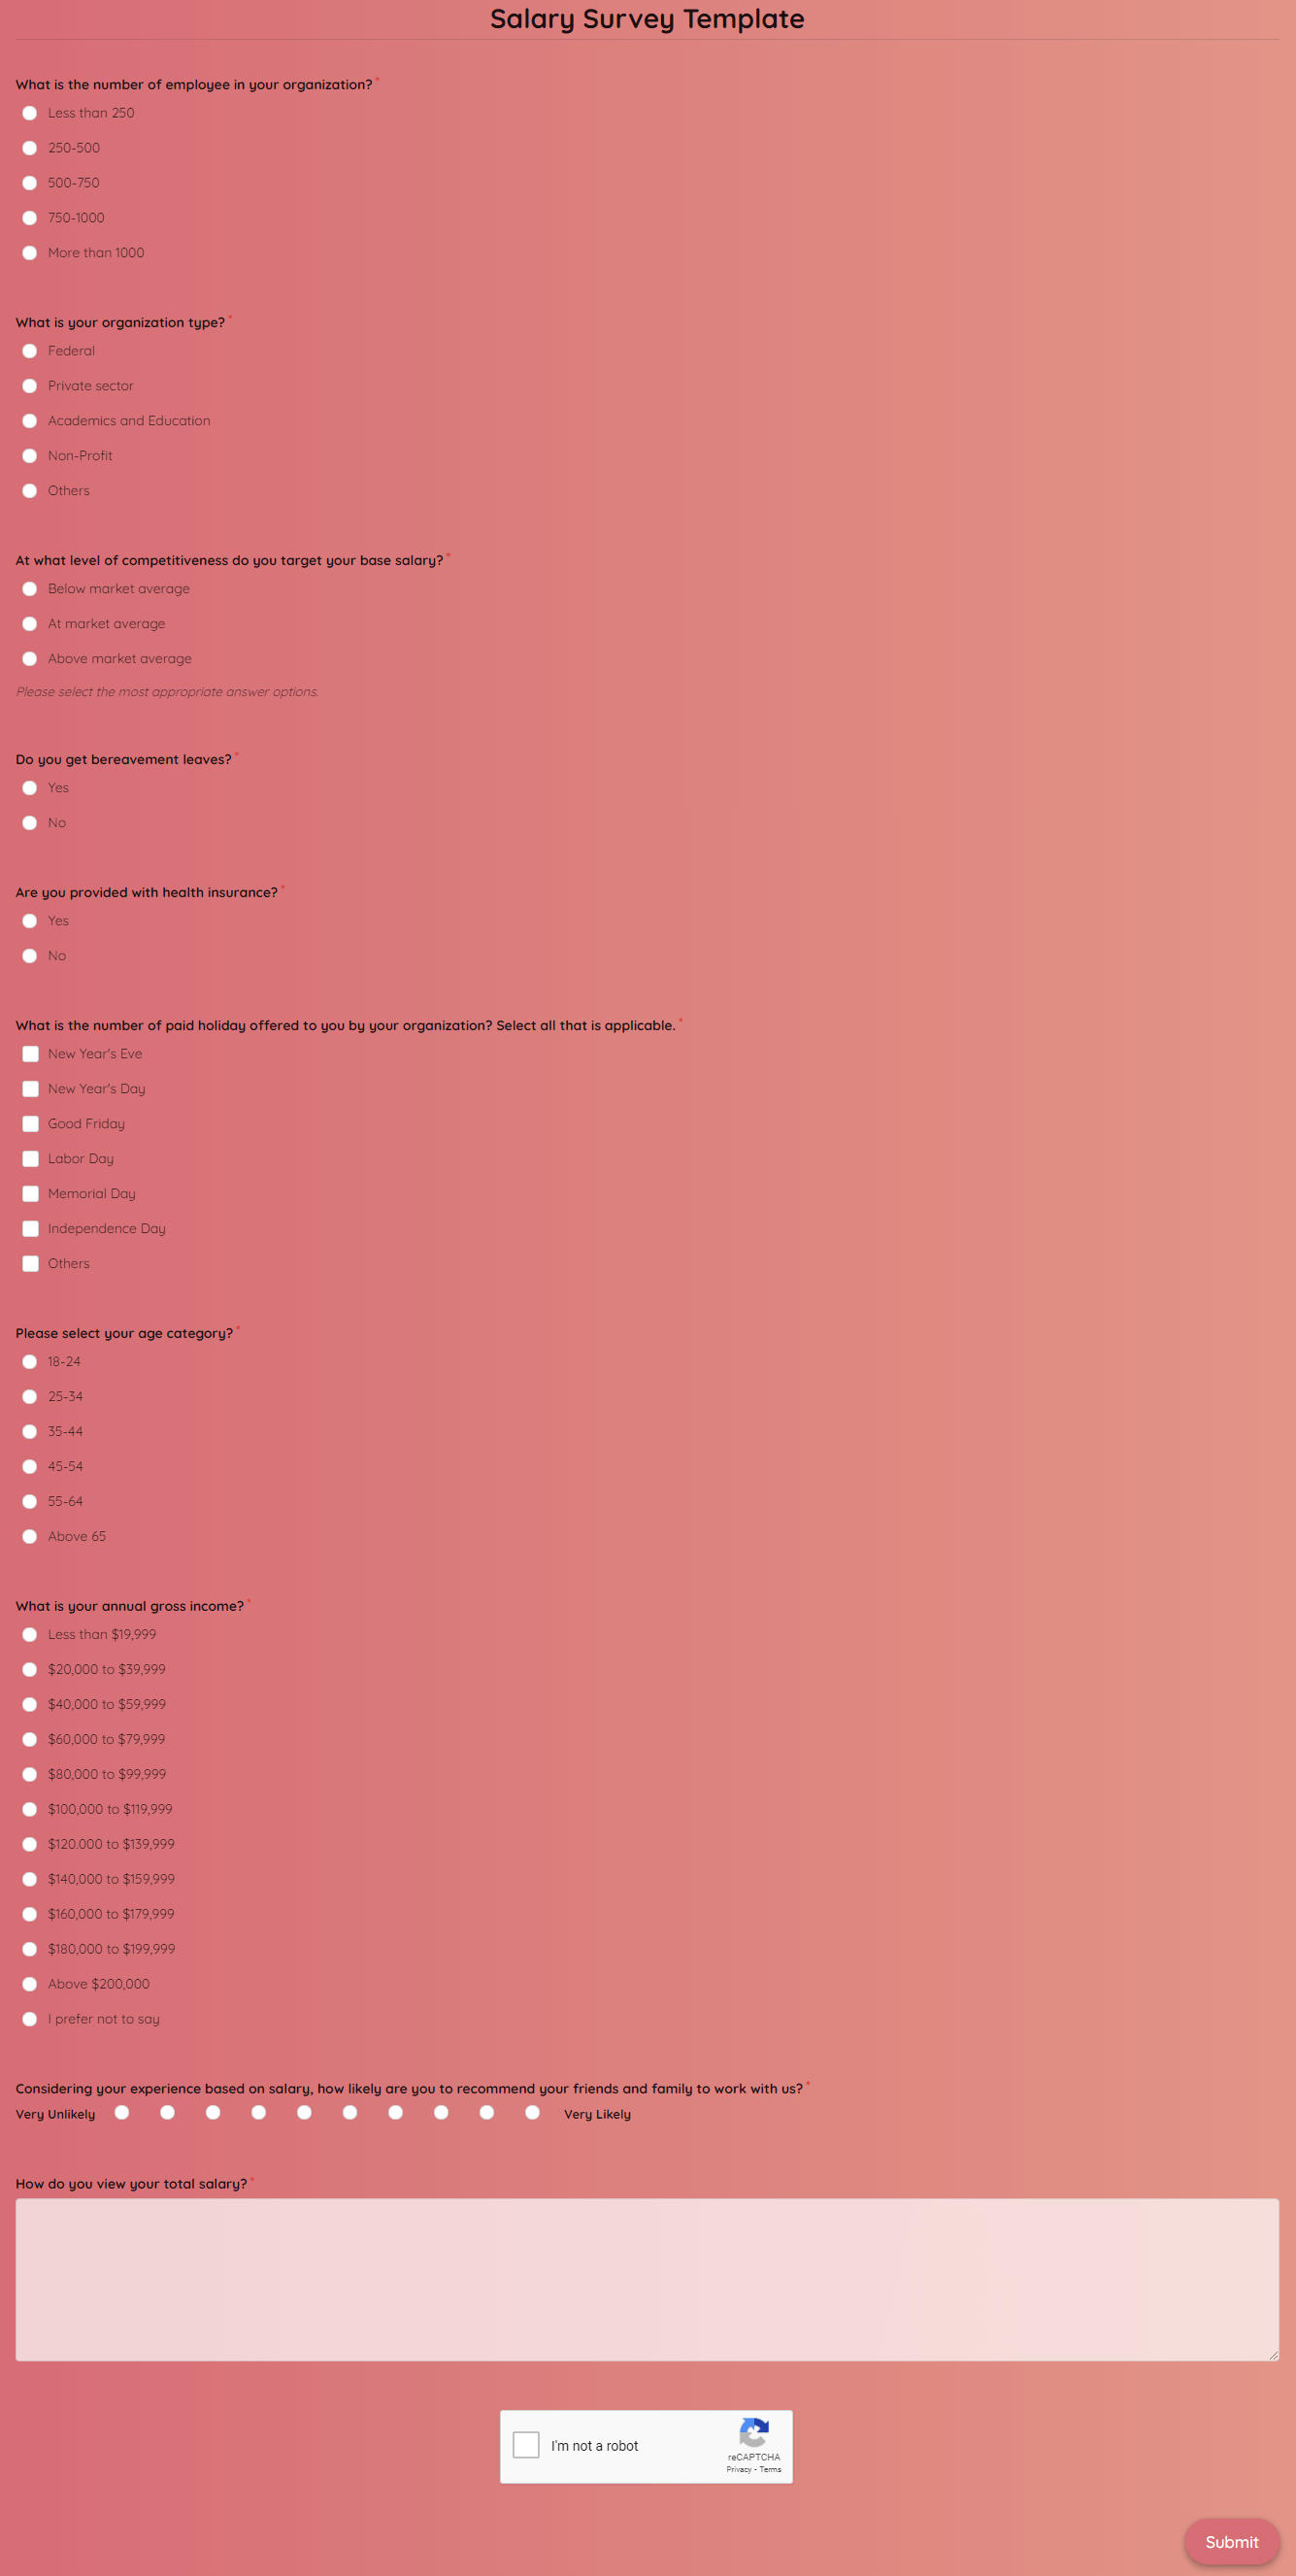This screenshot has height=2576, width=1296.
Task: Select 'Below market average' option
Action: pos(30,589)
